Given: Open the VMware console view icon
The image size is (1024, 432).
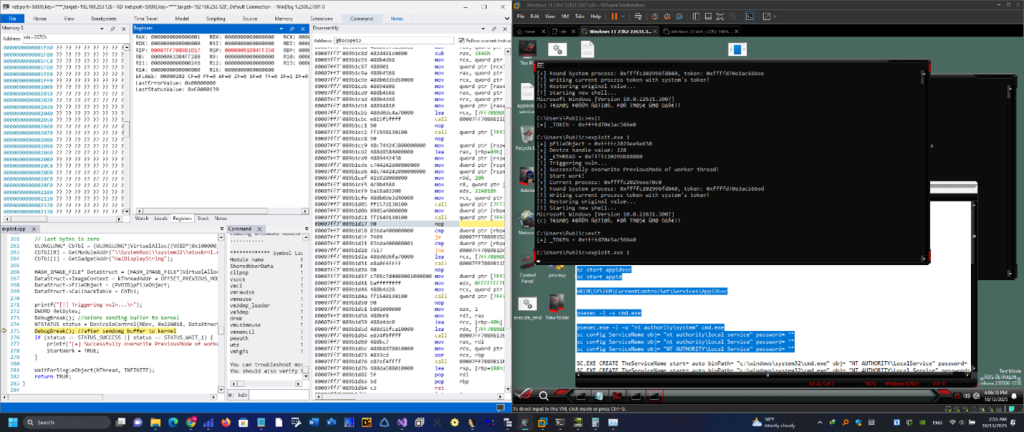Looking at the screenshot, I should tap(750, 16).
